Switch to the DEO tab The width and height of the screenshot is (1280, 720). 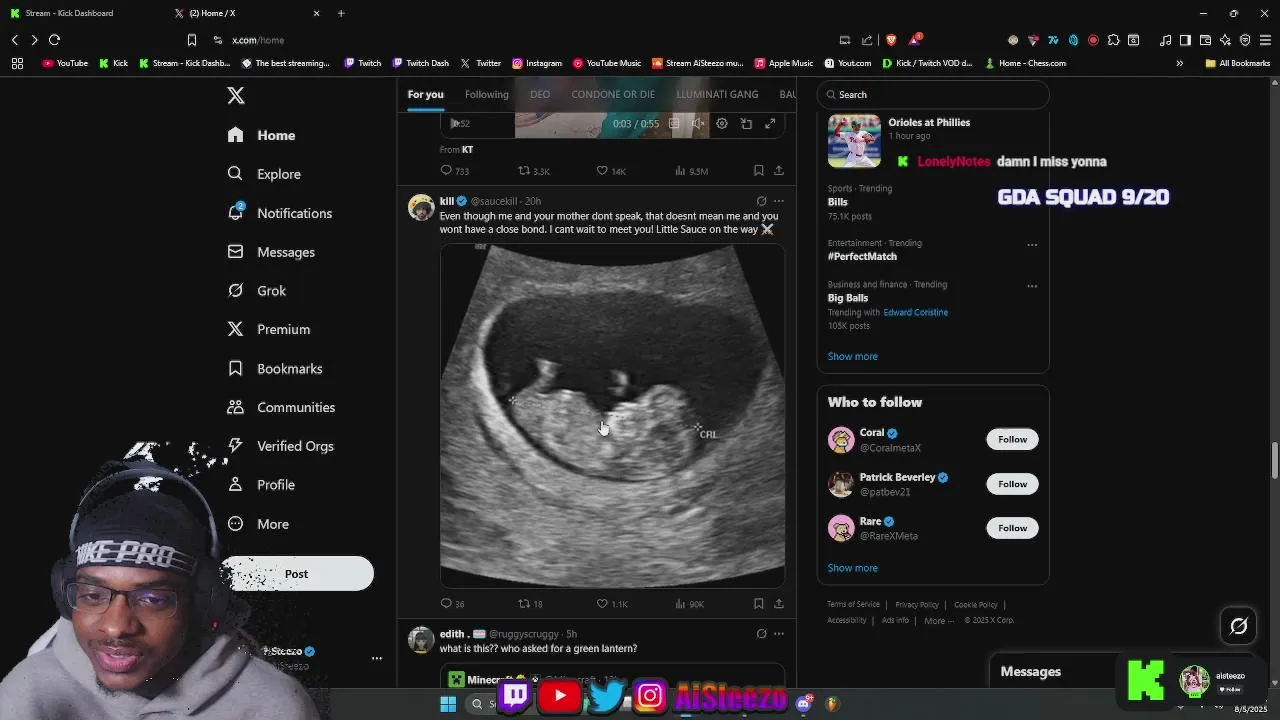[540, 94]
